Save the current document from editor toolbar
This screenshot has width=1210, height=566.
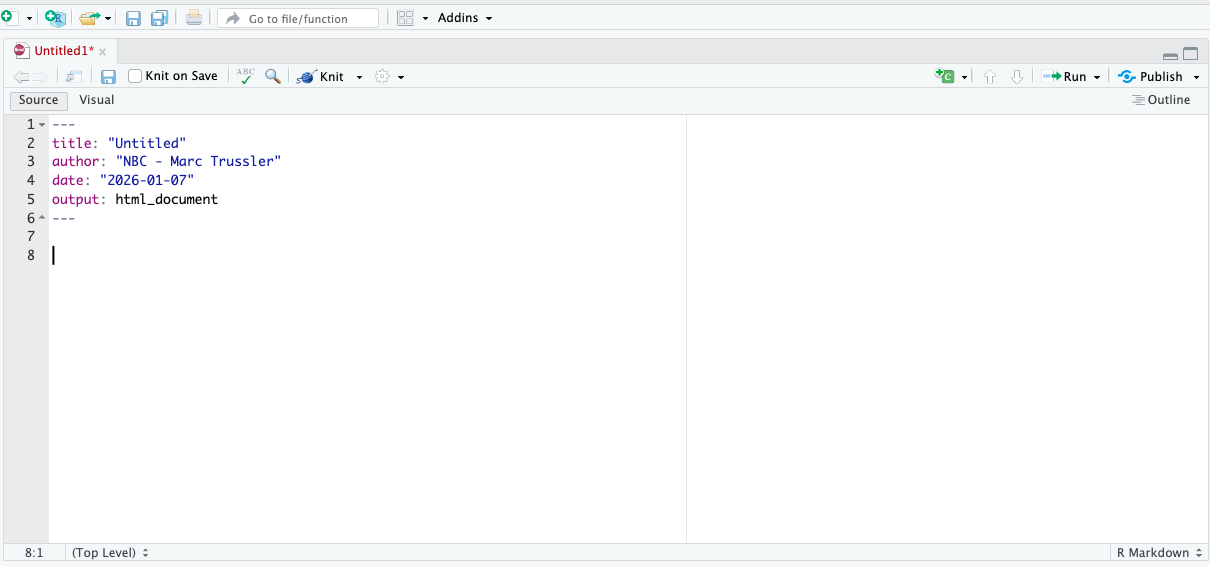pyautogui.click(x=108, y=77)
